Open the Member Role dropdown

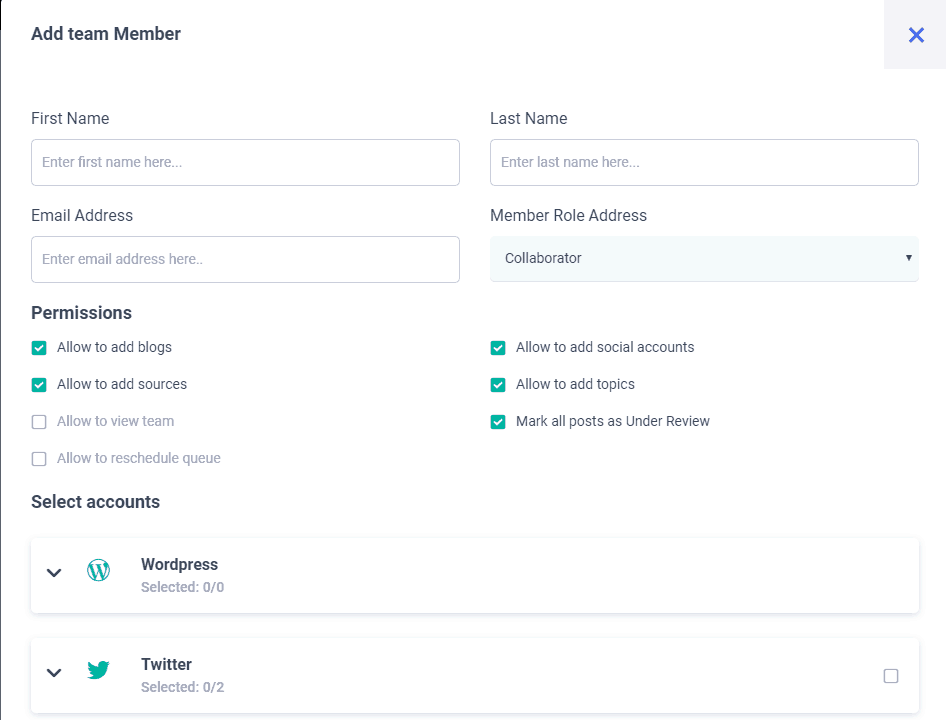tap(704, 259)
